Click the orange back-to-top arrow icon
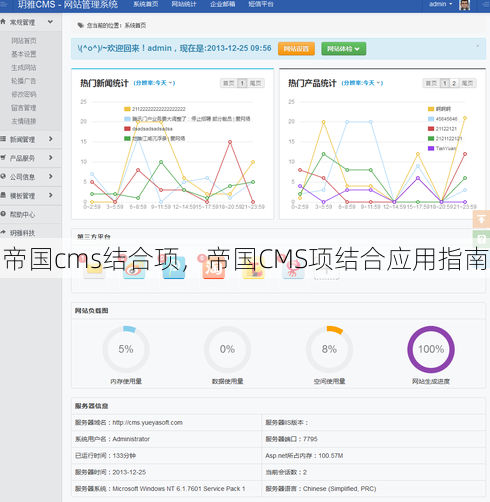Image resolution: width=490 pixels, height=502 pixels. point(481,219)
